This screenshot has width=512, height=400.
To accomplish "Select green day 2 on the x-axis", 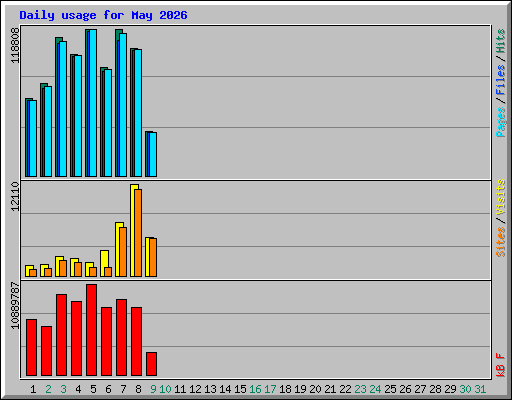I will click(48, 389).
